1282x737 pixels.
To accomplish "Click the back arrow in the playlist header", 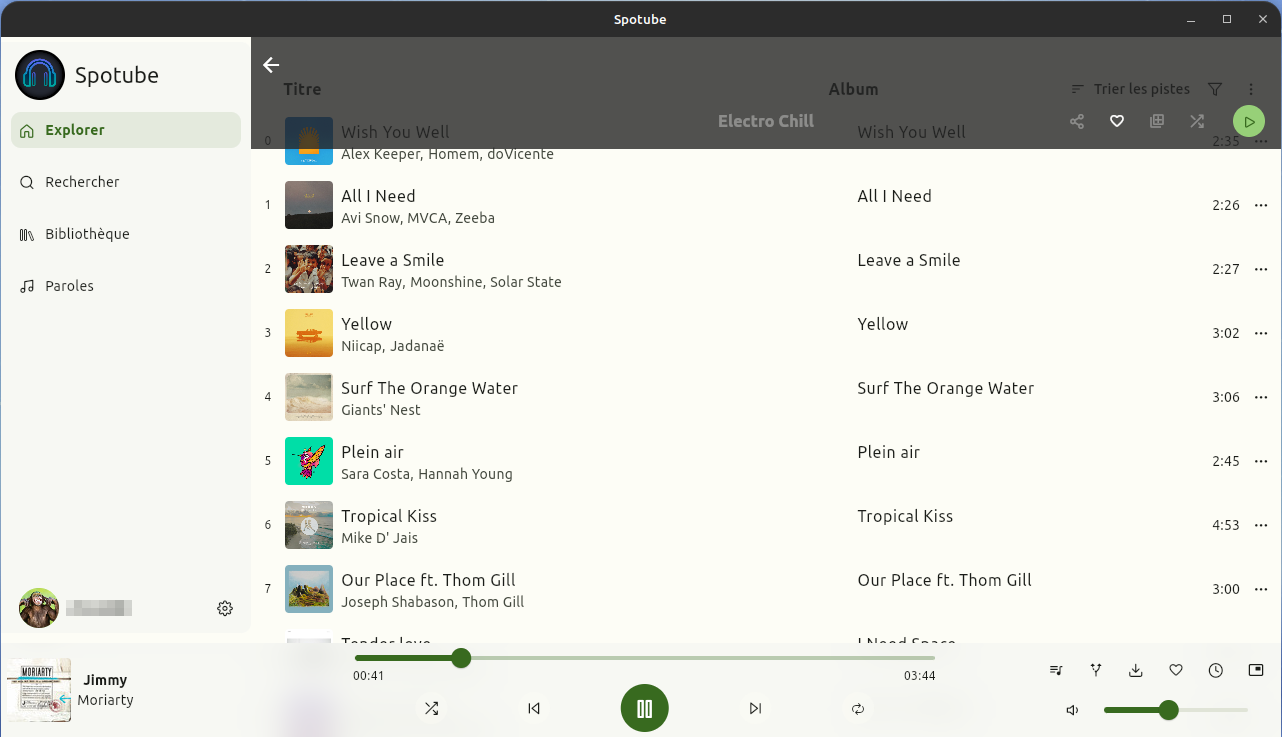I will [271, 65].
